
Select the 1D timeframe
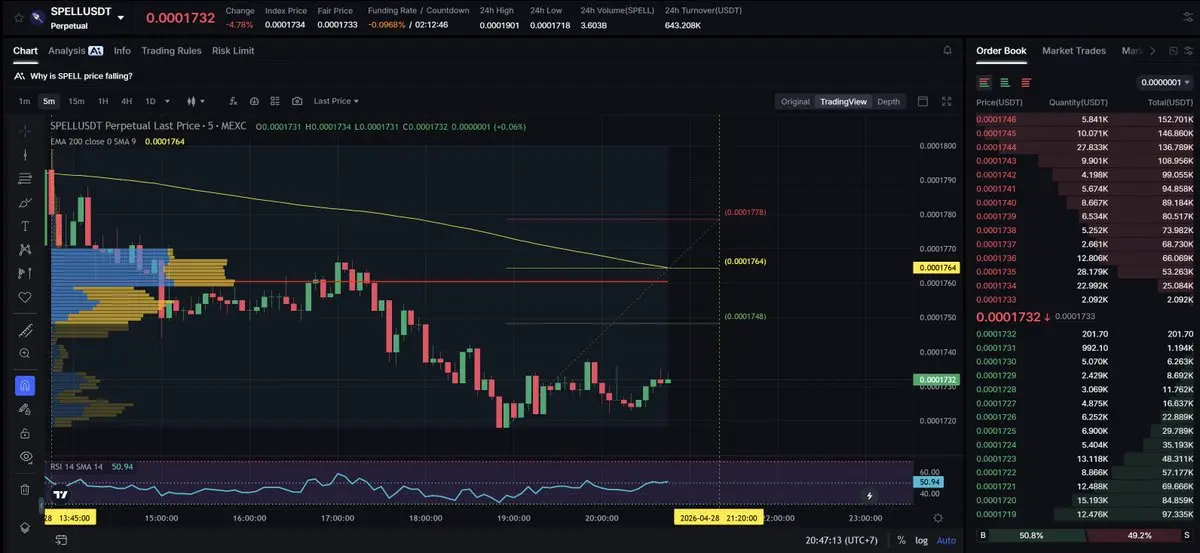coord(150,101)
